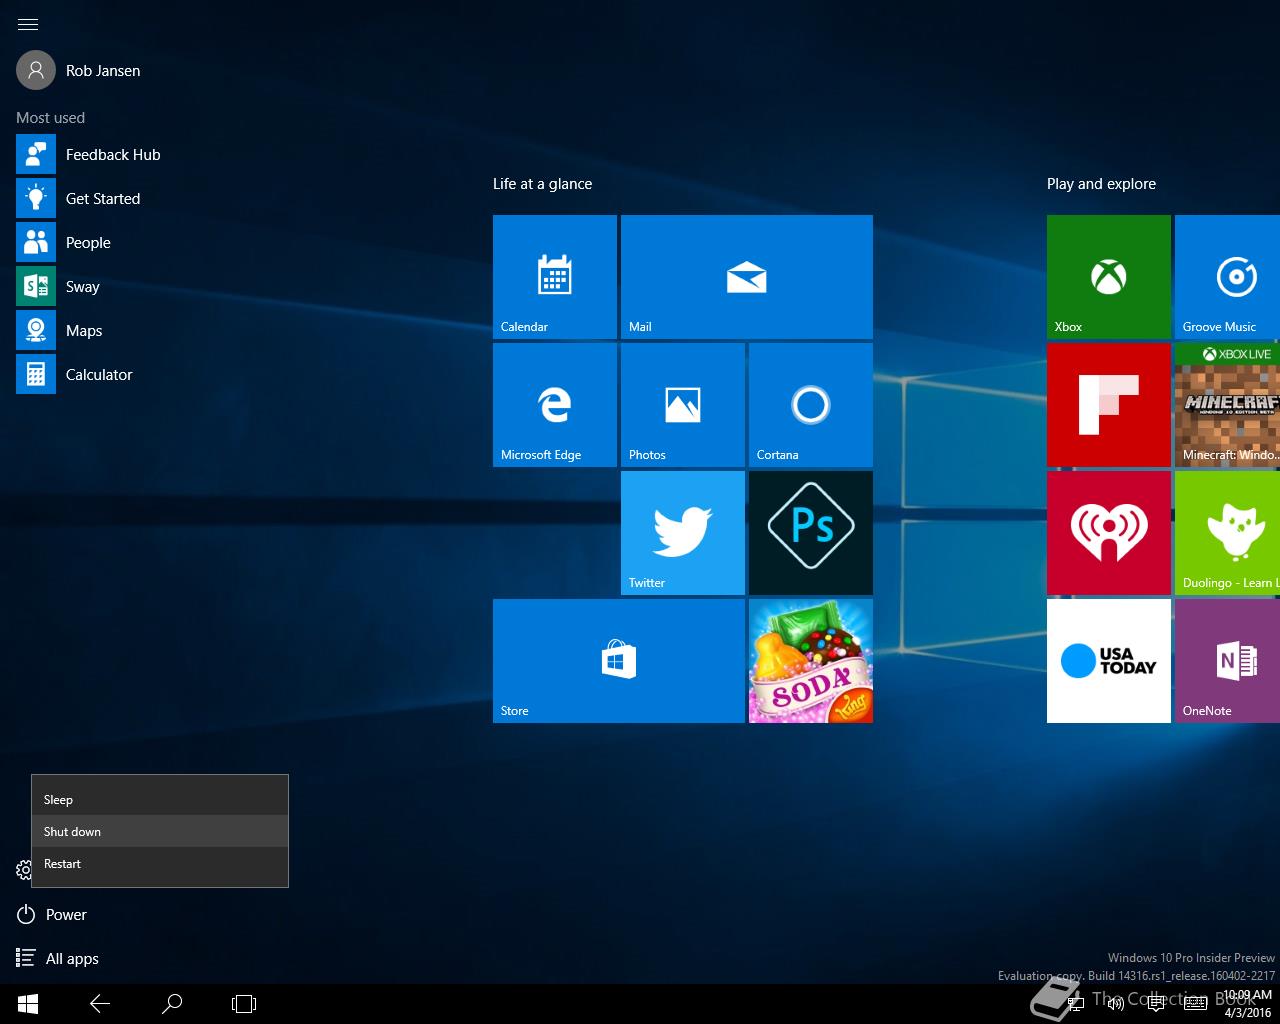Image resolution: width=1280 pixels, height=1024 pixels.
Task: Open the Store tile
Action: pos(619,661)
